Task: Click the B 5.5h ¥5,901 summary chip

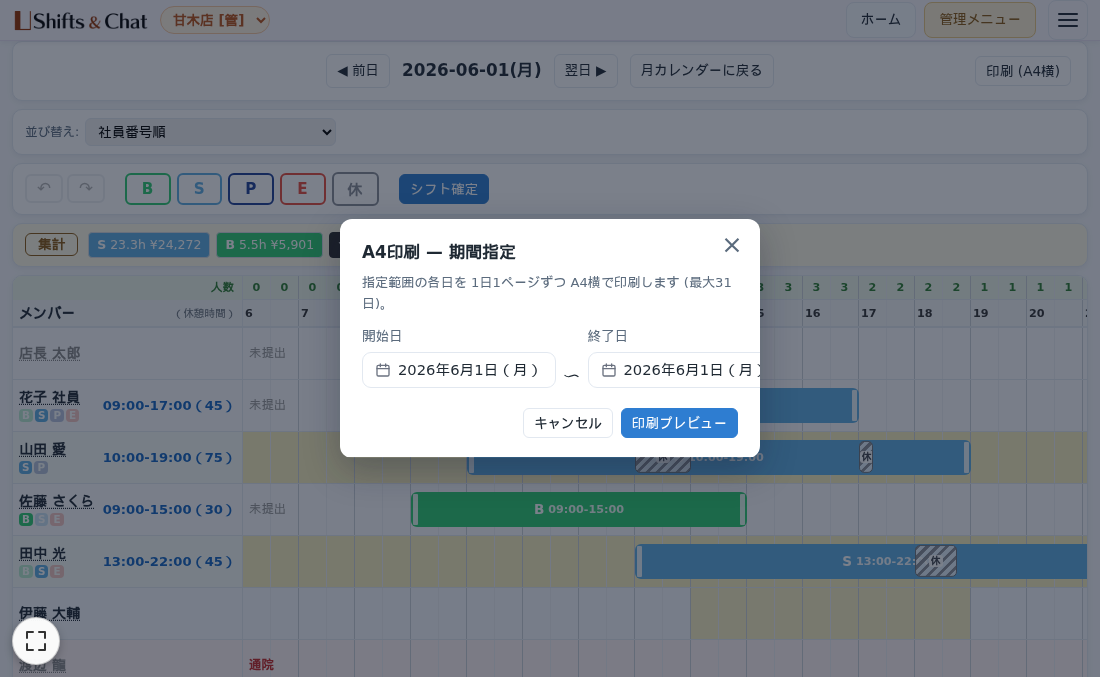Action: [269, 245]
